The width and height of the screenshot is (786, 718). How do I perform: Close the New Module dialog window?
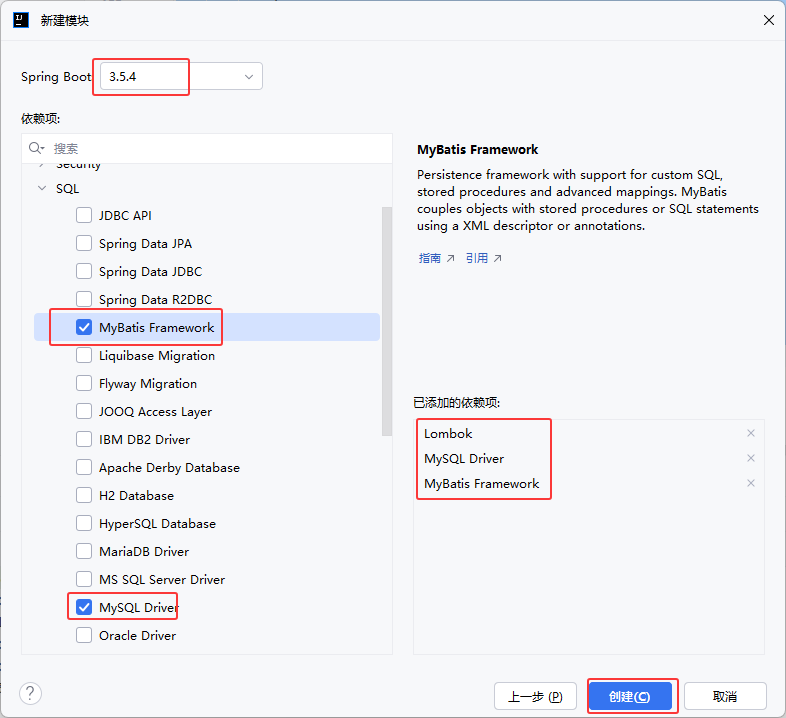point(768,19)
